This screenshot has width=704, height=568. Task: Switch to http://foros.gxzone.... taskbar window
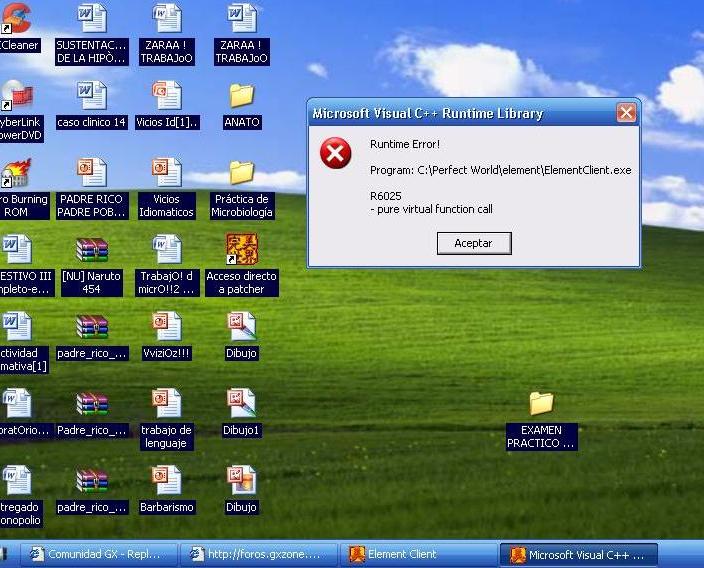[x=259, y=555]
